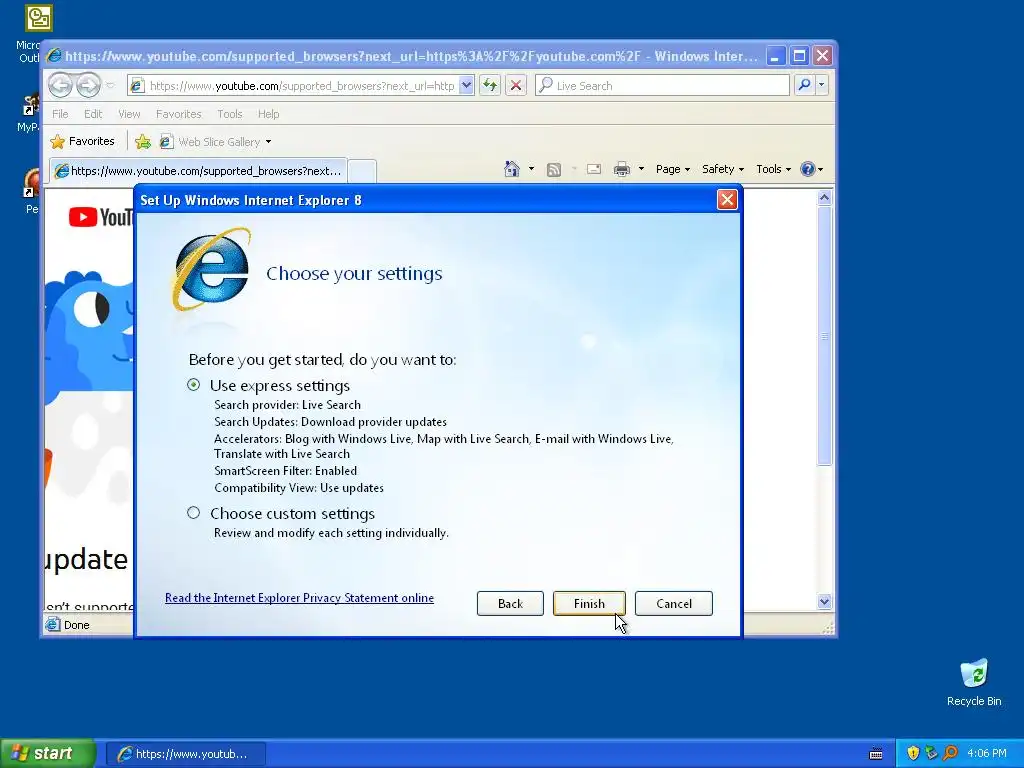This screenshot has height=768, width=1024.
Task: Click the network connection tray icon
Action: (x=931, y=754)
